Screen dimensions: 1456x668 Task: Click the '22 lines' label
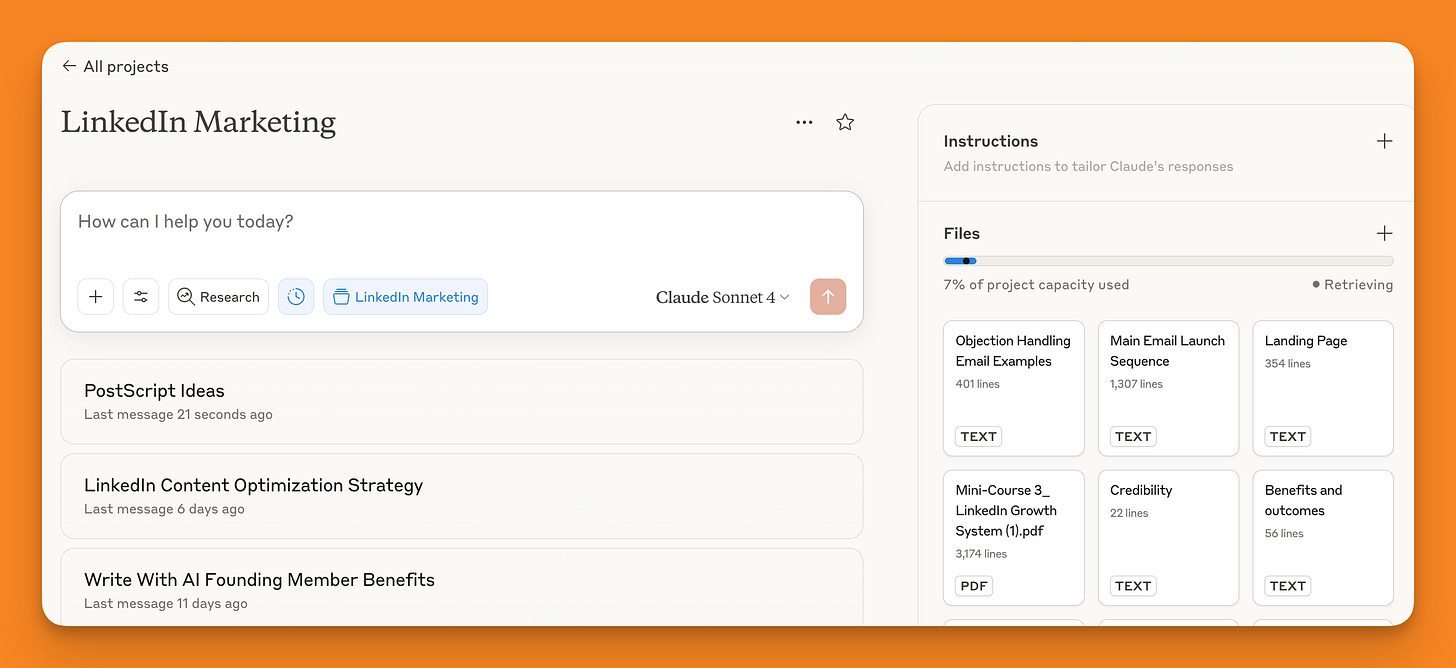point(1130,513)
